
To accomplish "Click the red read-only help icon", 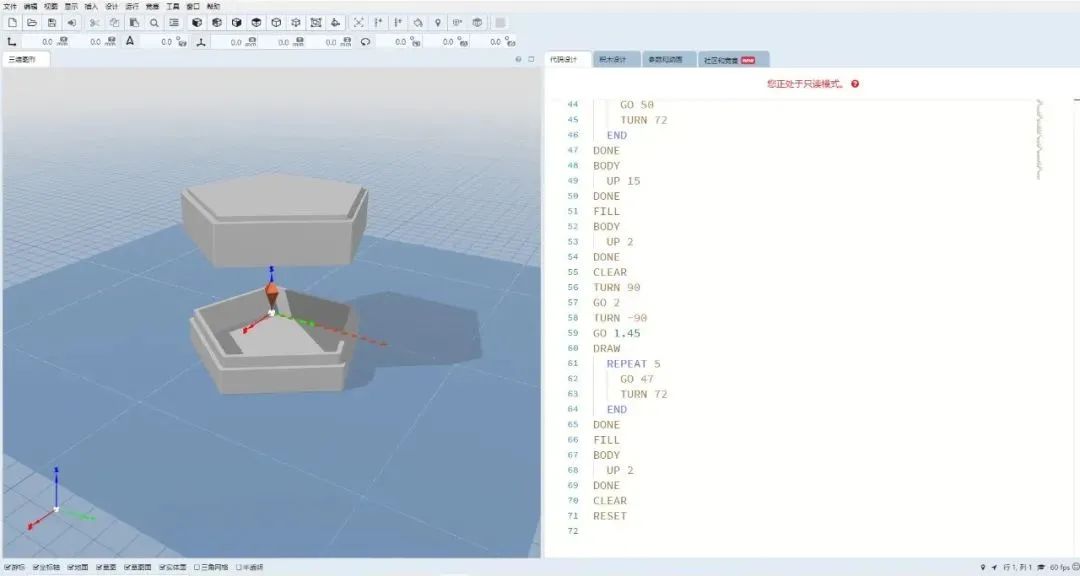I will pos(855,84).
